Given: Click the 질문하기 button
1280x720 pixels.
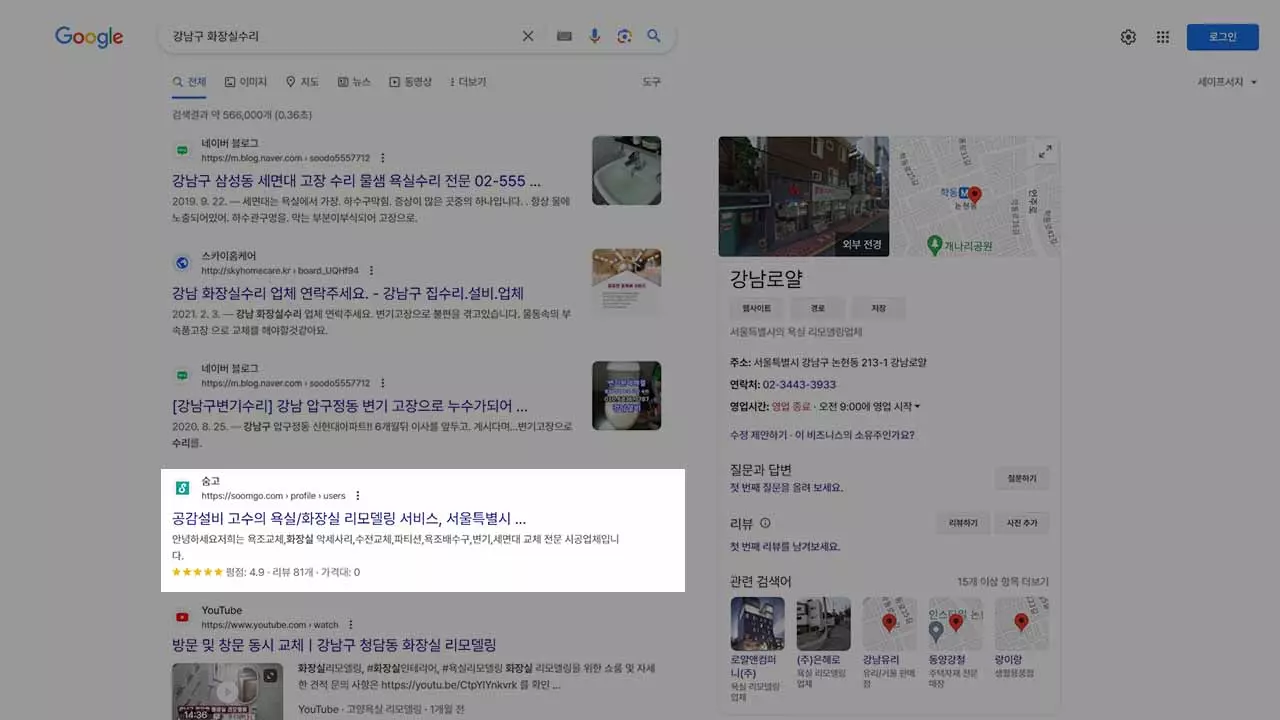Looking at the screenshot, I should [1022, 478].
